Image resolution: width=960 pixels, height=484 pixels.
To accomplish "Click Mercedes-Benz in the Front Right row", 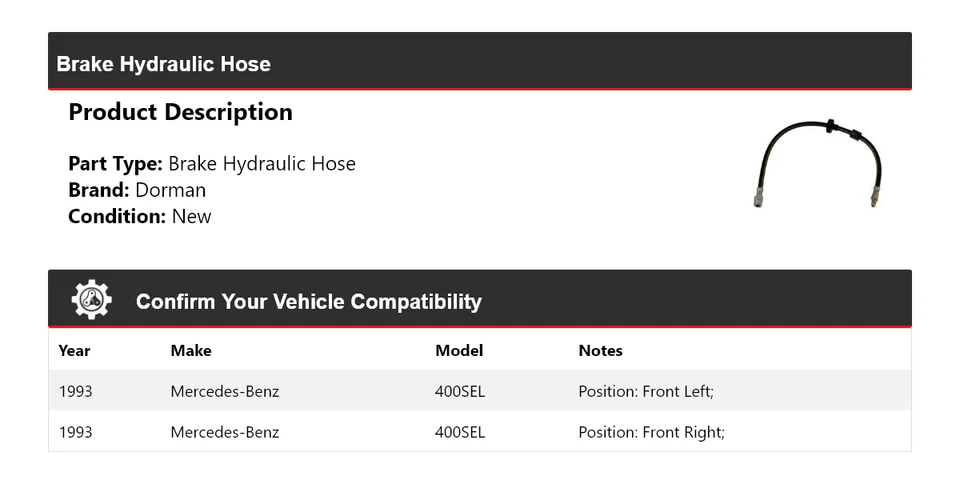I will (225, 432).
